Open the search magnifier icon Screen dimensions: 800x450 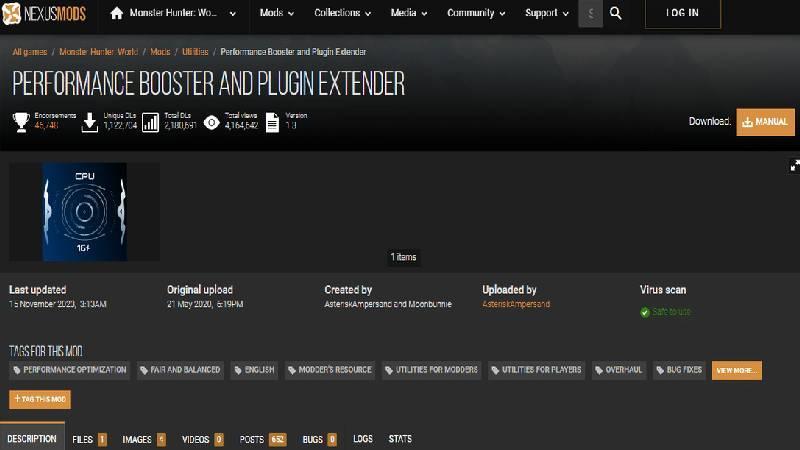[616, 13]
